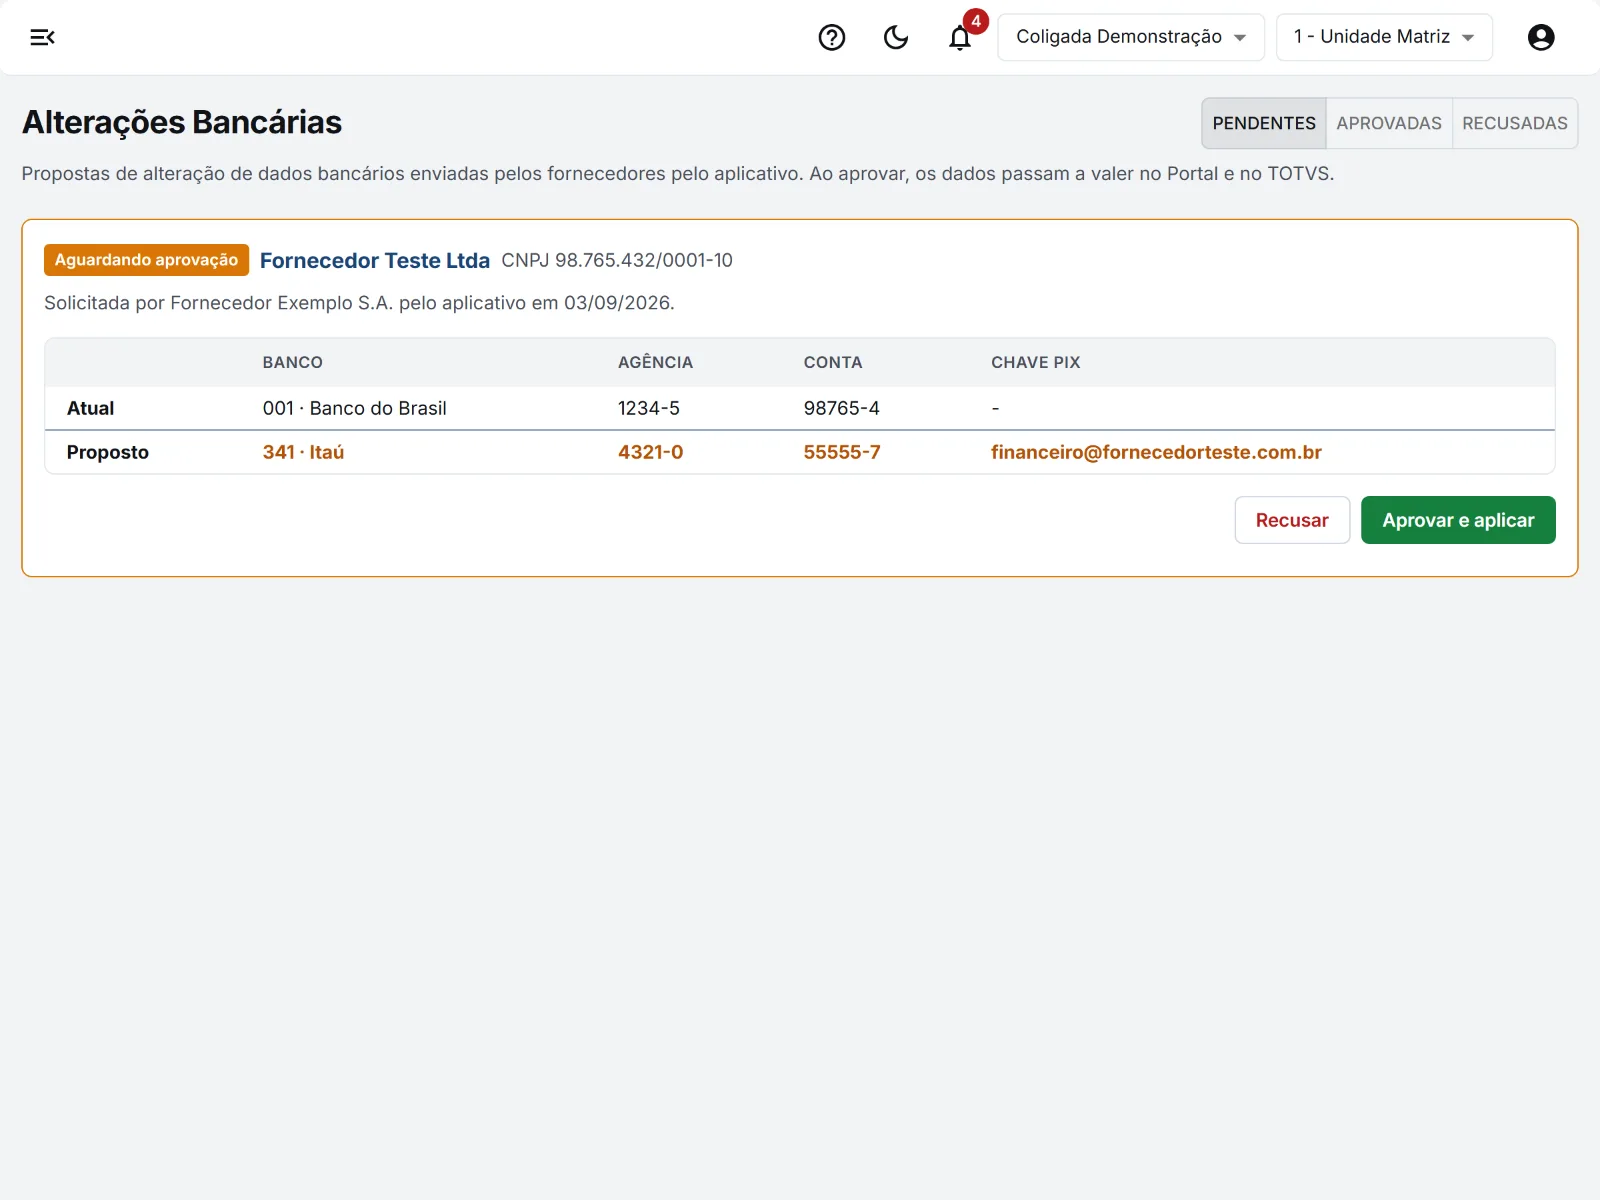Click the CHAVE PIX column header
The width and height of the screenshot is (1600, 1200).
click(x=1036, y=362)
